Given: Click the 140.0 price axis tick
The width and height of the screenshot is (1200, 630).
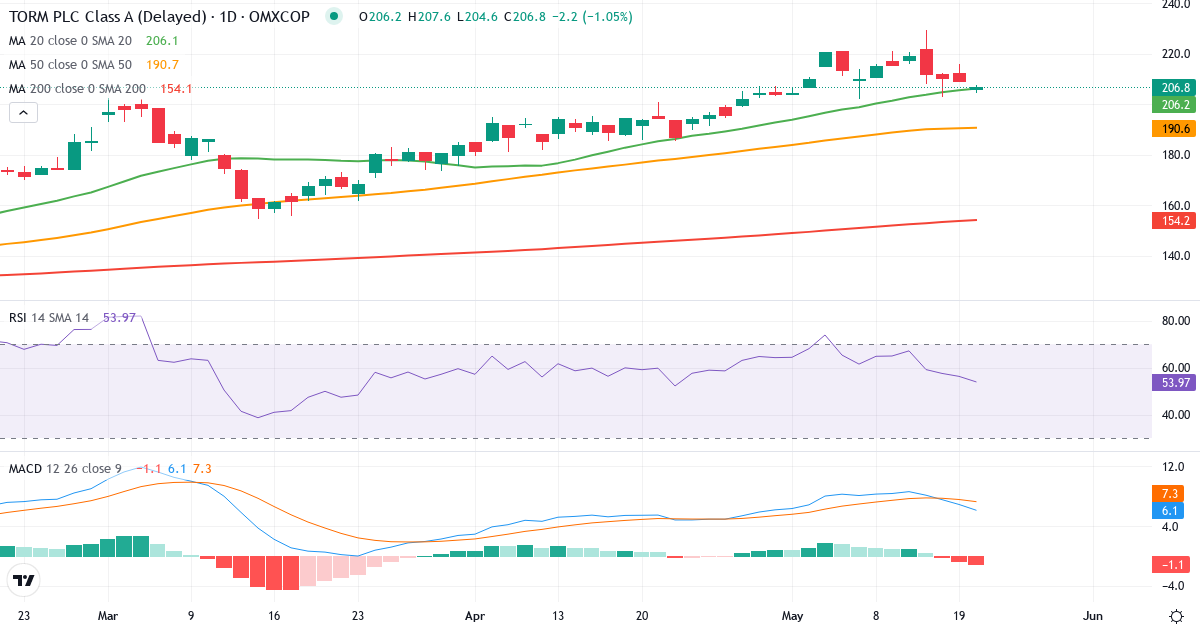Looking at the screenshot, I should point(1174,256).
